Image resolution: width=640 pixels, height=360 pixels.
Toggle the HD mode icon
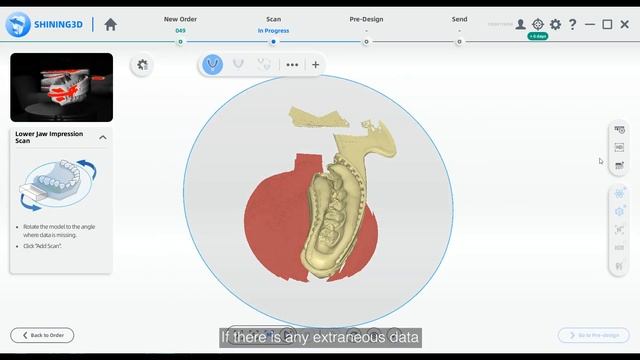(x=619, y=147)
